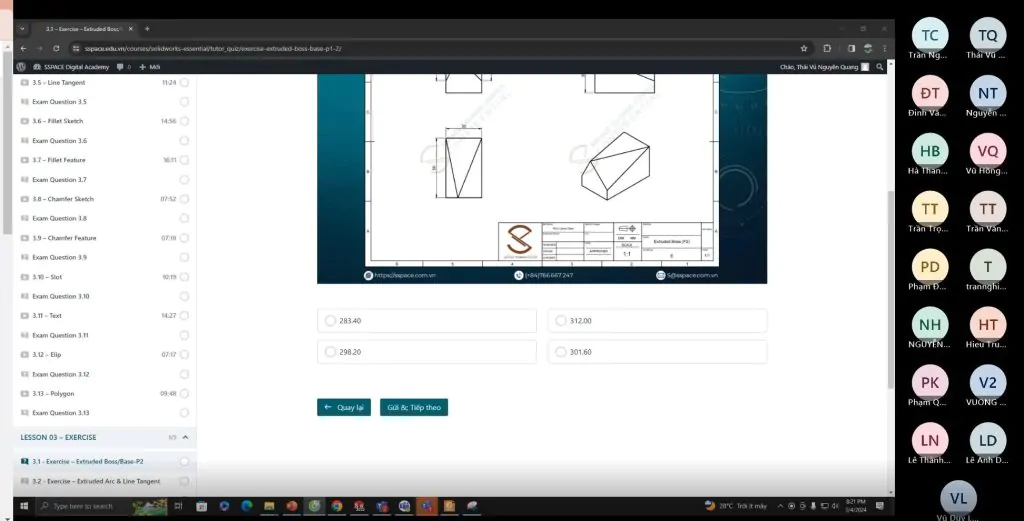Open the volume control in the tray
The width and height of the screenshot is (1024, 521).
[835, 506]
